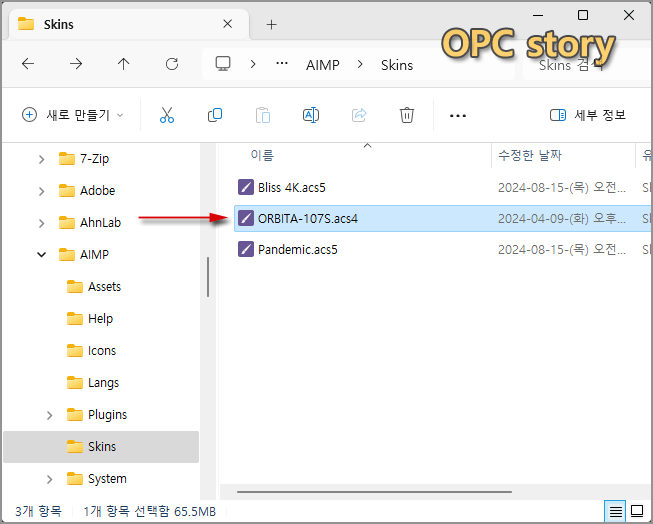Open the toolbar more options menu
The image size is (653, 524).
pos(458,115)
